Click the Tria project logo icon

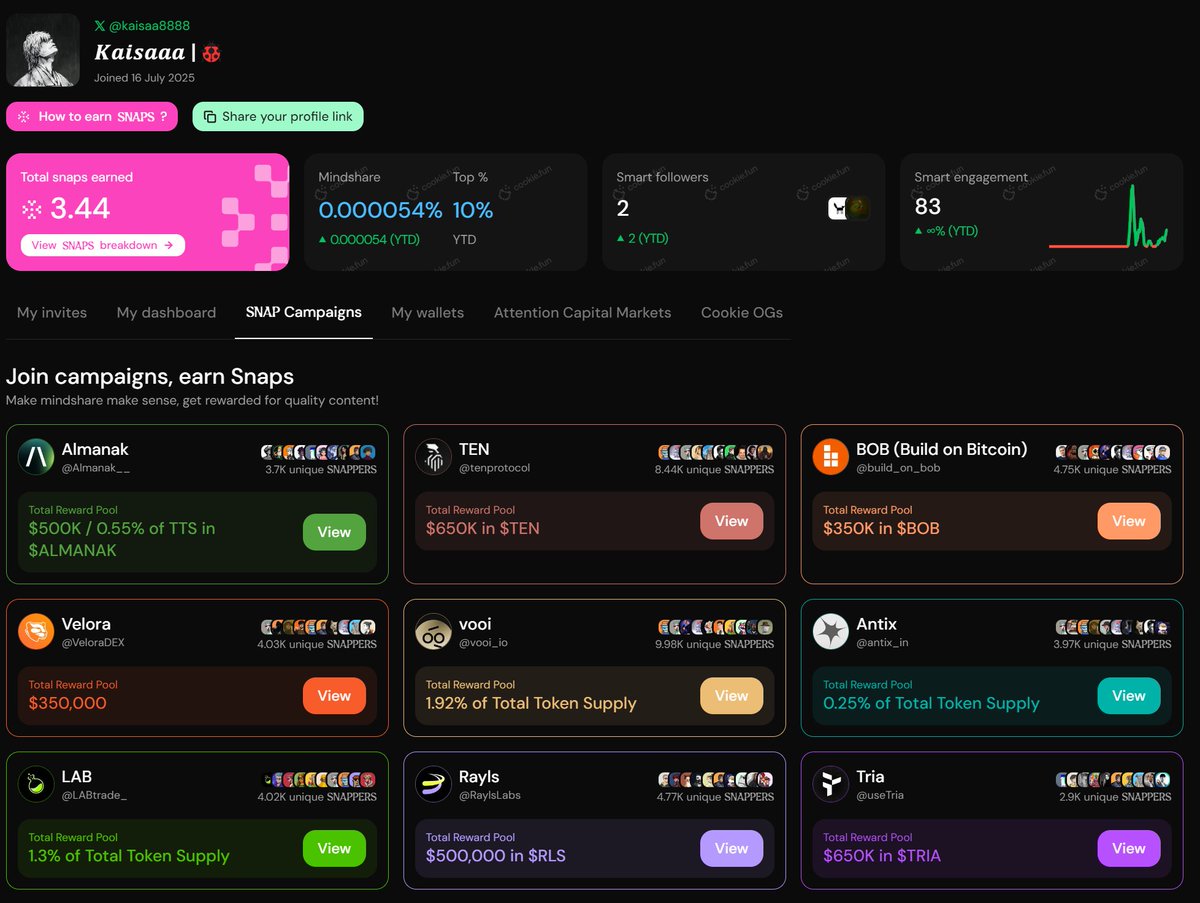[x=831, y=784]
